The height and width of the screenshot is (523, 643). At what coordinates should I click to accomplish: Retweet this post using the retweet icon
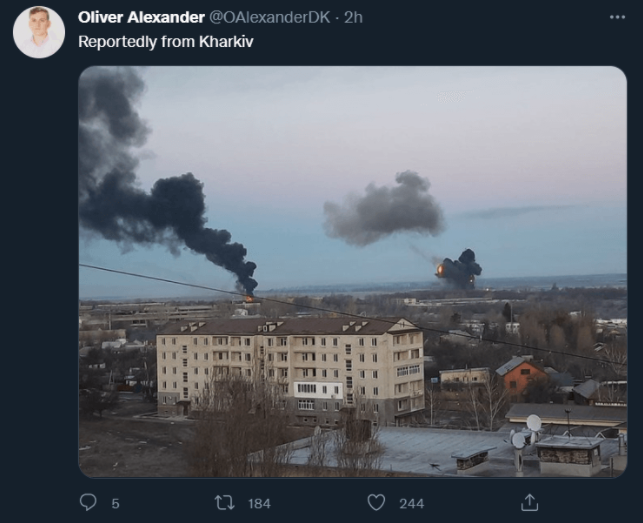click(225, 502)
